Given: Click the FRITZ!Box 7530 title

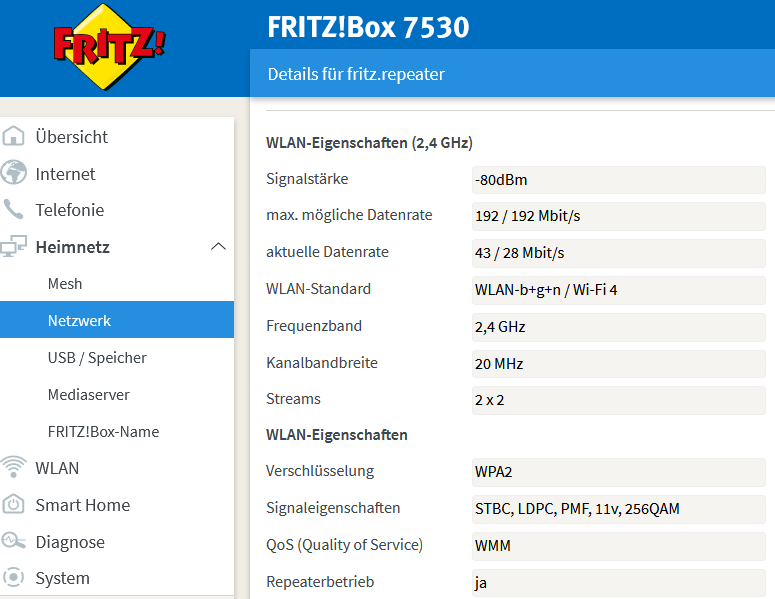Looking at the screenshot, I should coord(368,27).
